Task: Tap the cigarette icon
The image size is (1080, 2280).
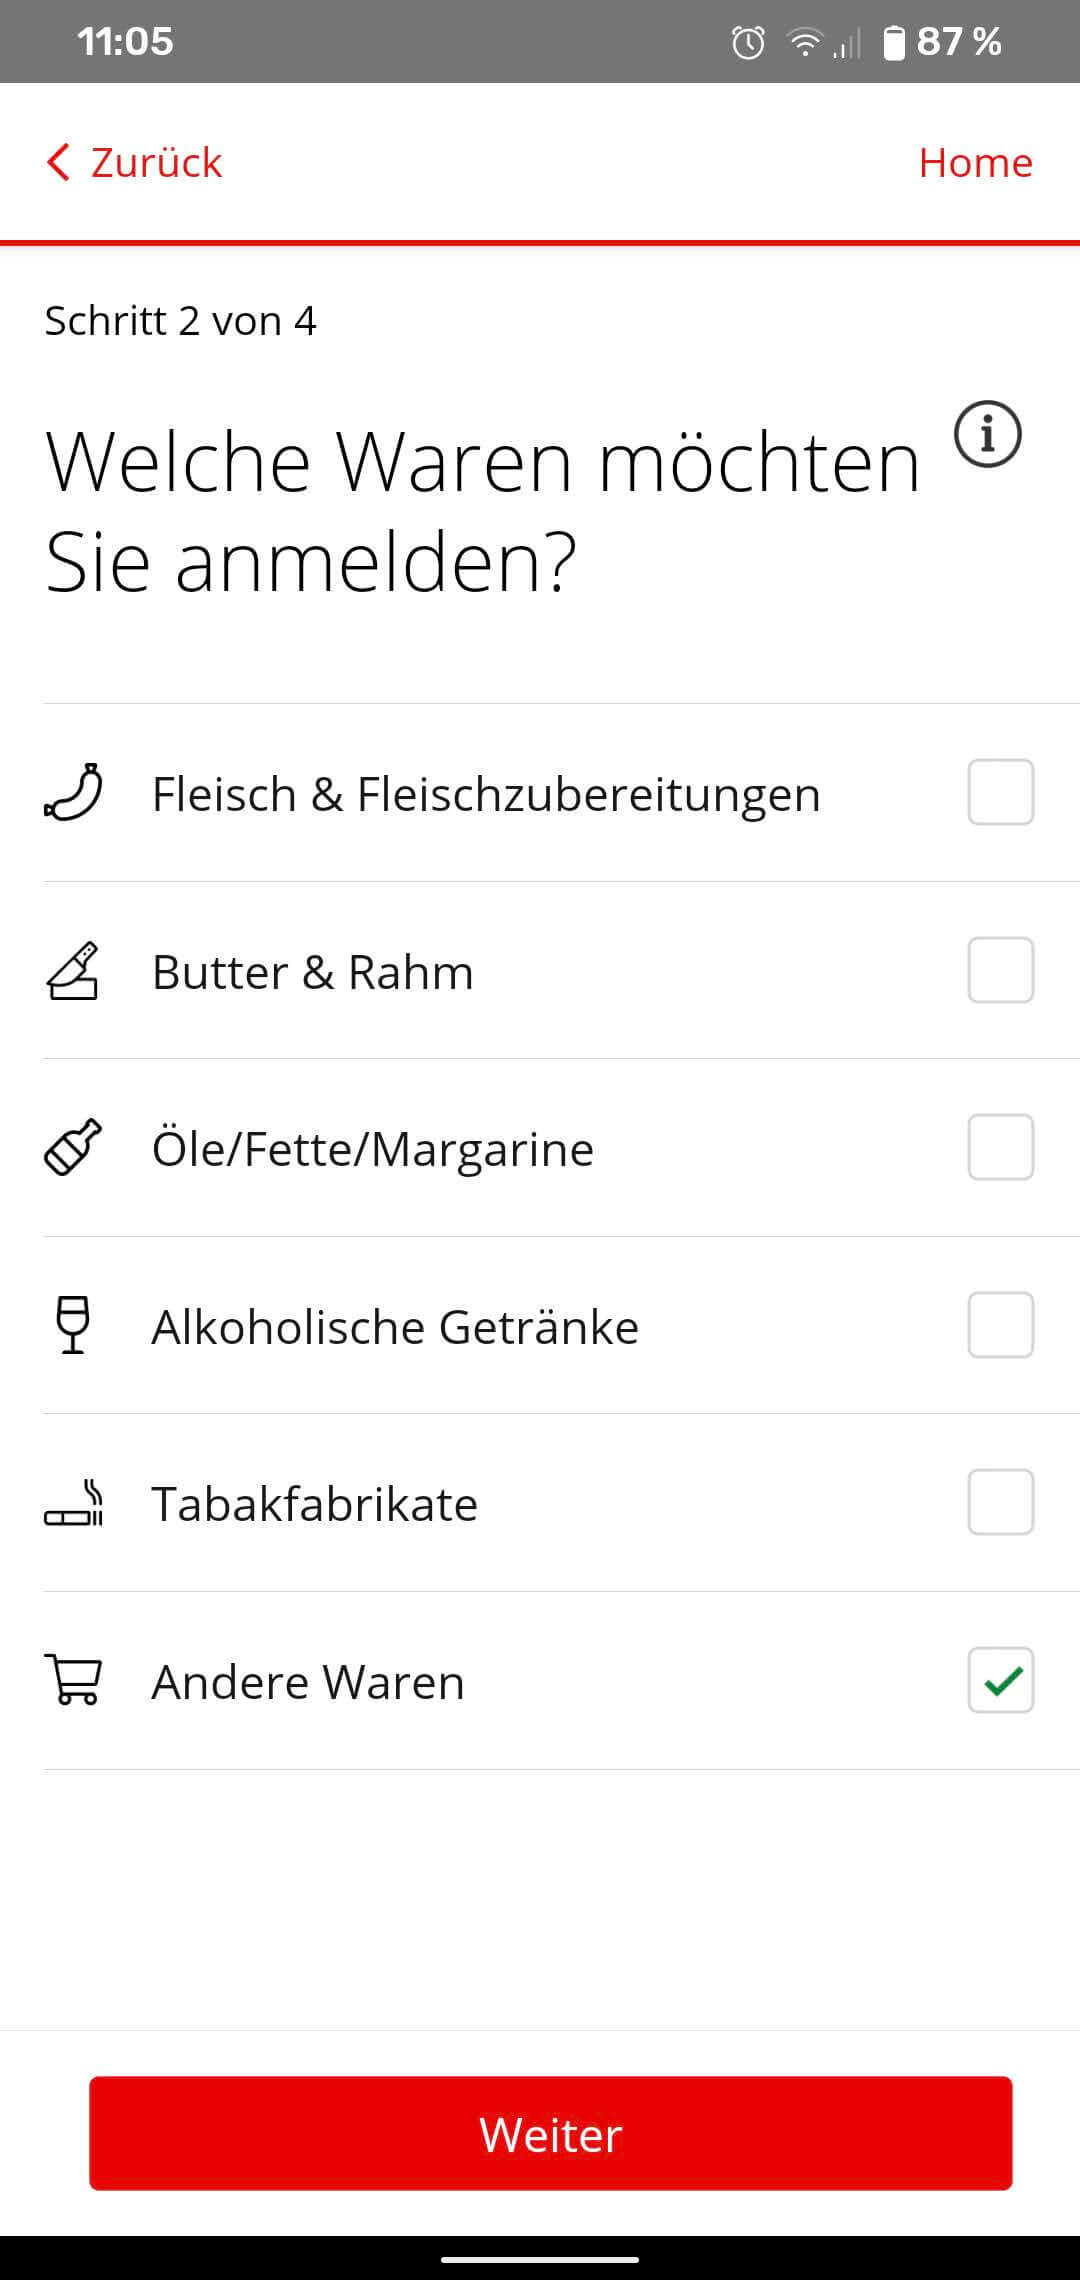Action: (73, 1503)
